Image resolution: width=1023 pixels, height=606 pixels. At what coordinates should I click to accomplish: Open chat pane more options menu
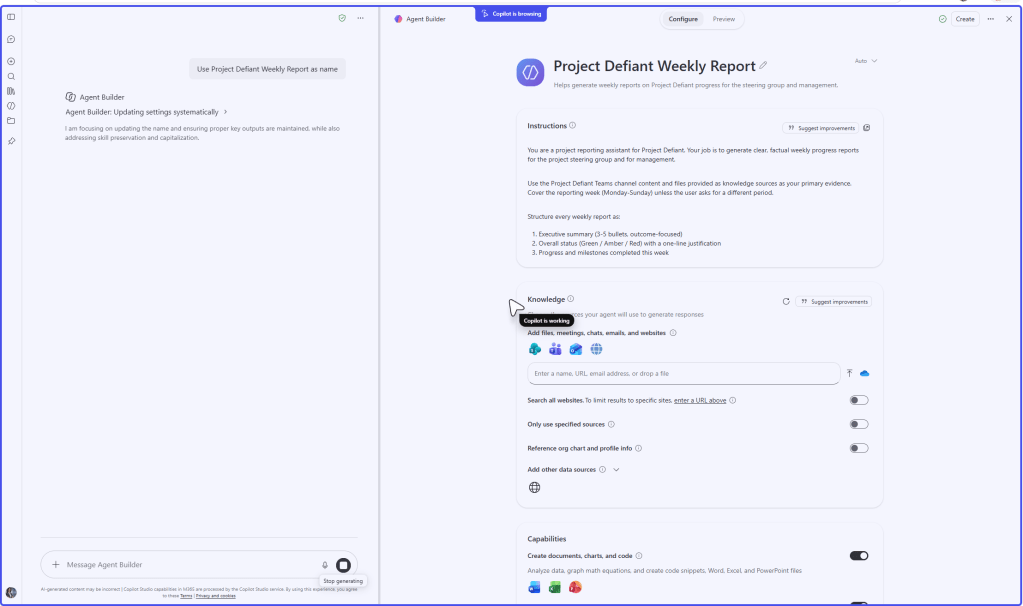pyautogui.click(x=360, y=18)
